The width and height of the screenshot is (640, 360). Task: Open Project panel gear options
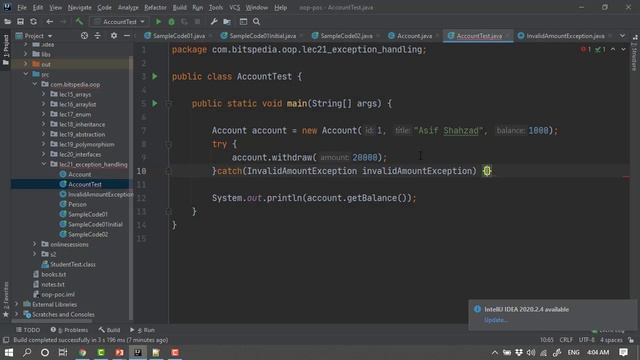coord(114,36)
